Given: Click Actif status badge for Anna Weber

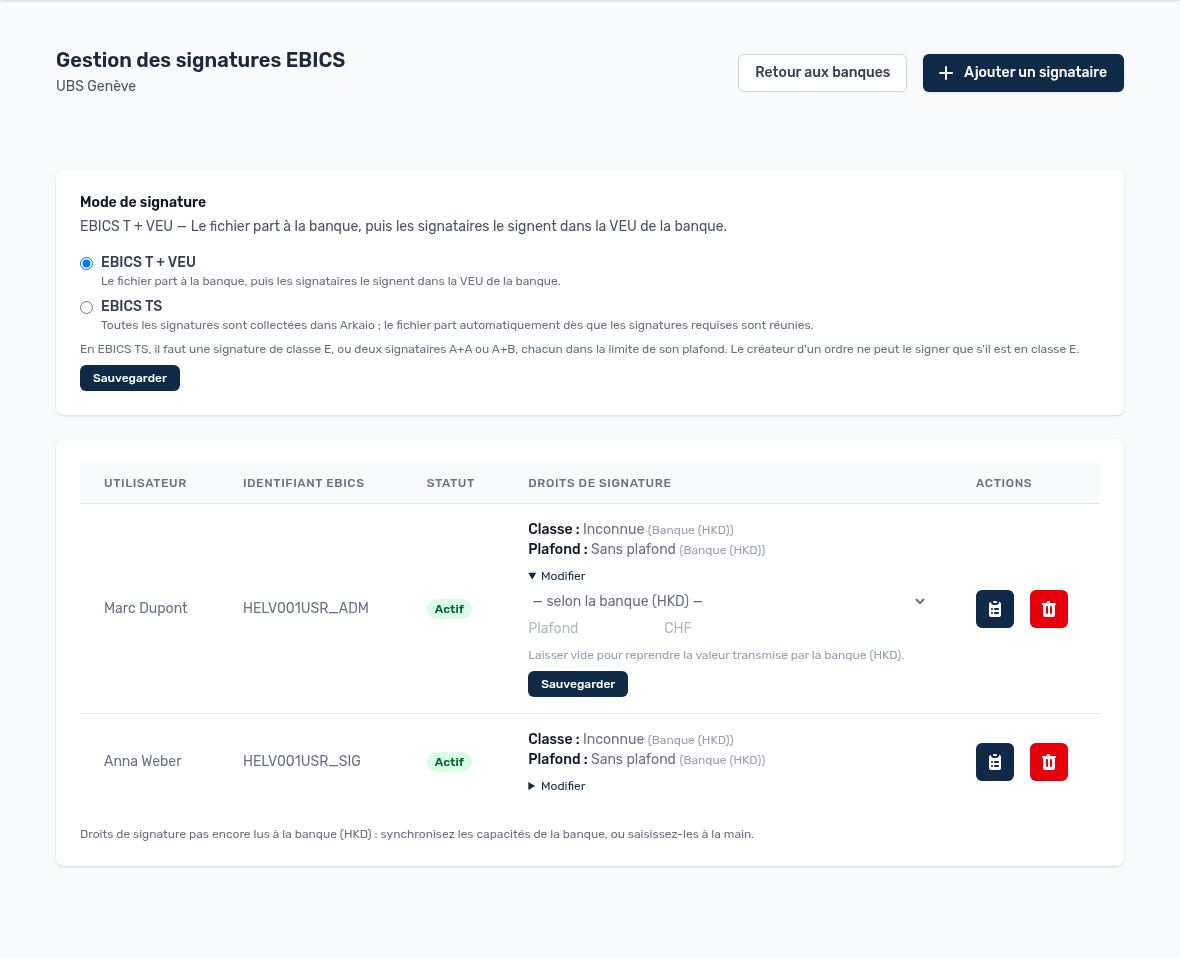Looking at the screenshot, I should tap(449, 762).
